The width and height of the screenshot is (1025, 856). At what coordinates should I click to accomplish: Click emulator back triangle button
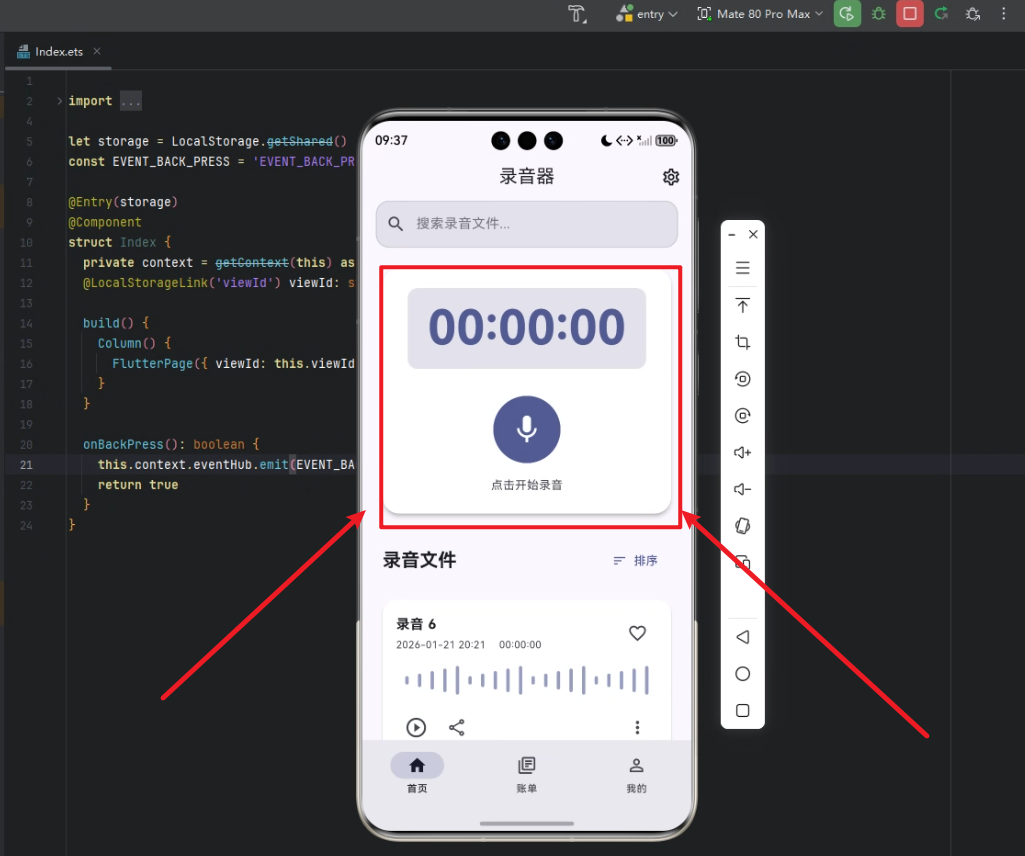coord(743,637)
